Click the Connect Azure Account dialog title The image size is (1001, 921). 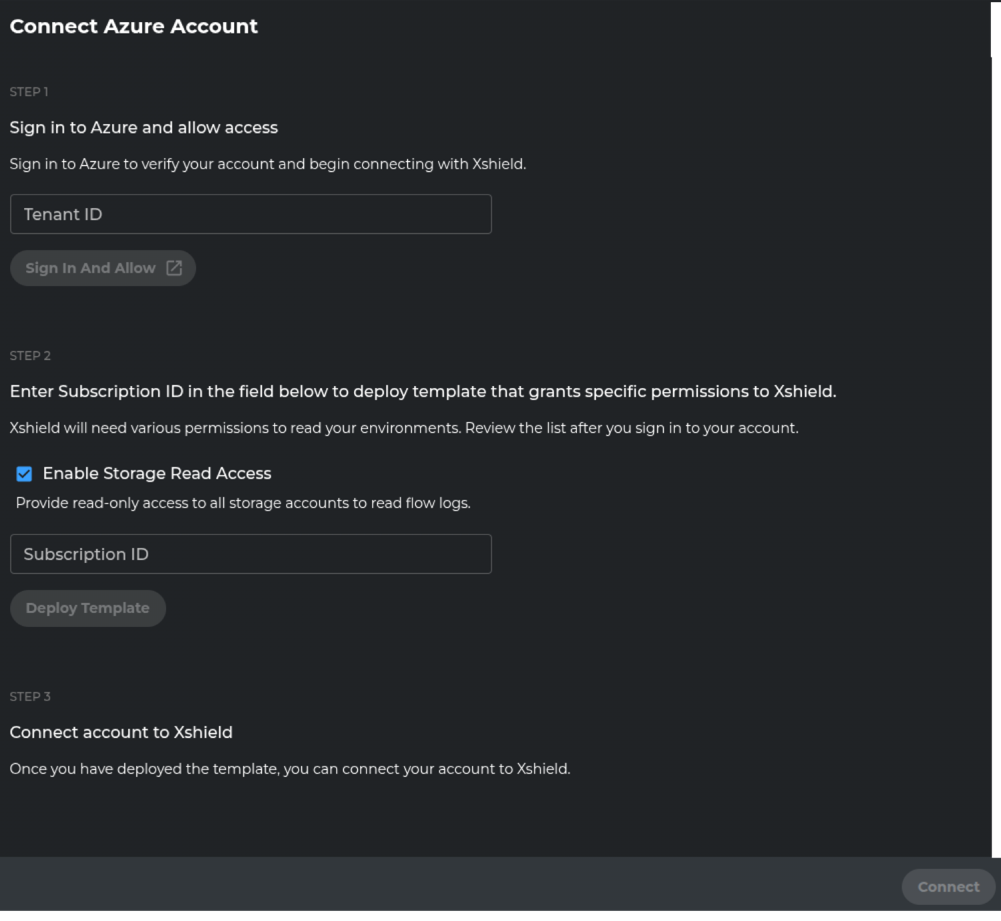point(133,26)
